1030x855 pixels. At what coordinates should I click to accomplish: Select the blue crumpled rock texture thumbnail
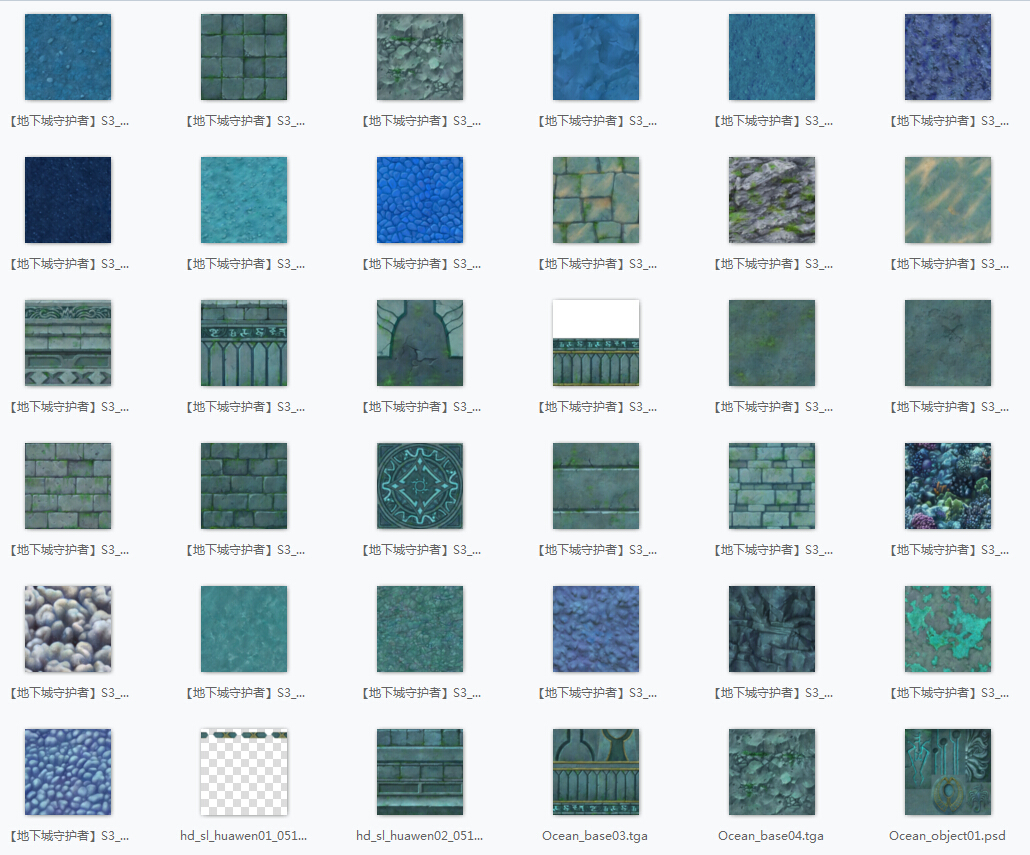tap(596, 57)
